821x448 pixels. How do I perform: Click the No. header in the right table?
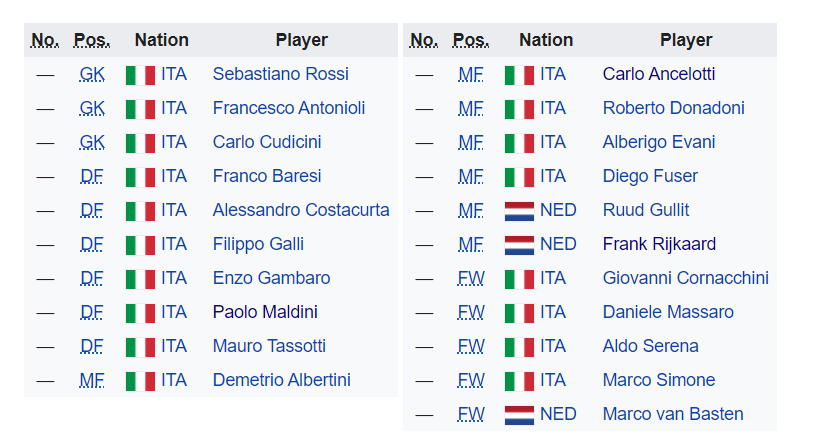tap(424, 40)
